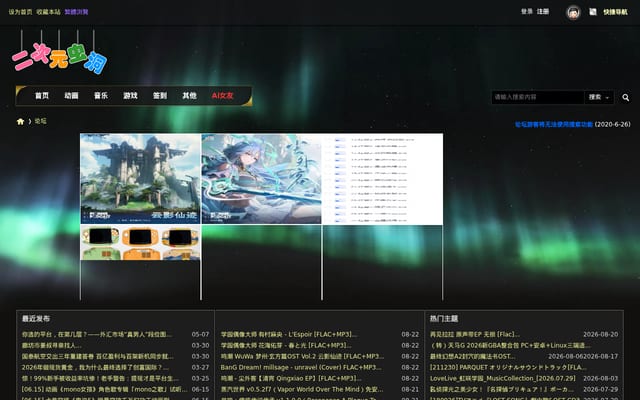
Task: Click the blue announcement link dated 2020-6-26
Action: point(554,124)
